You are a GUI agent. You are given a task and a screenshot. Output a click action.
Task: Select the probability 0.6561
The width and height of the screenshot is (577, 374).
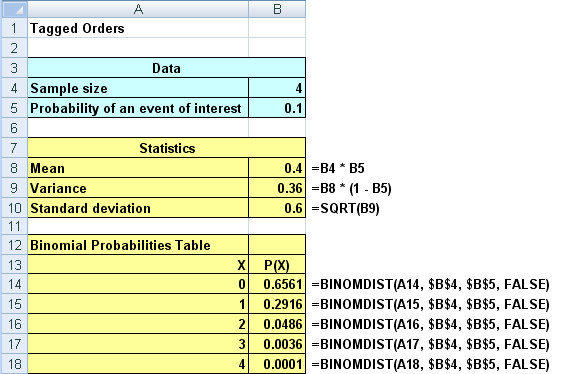(x=277, y=284)
